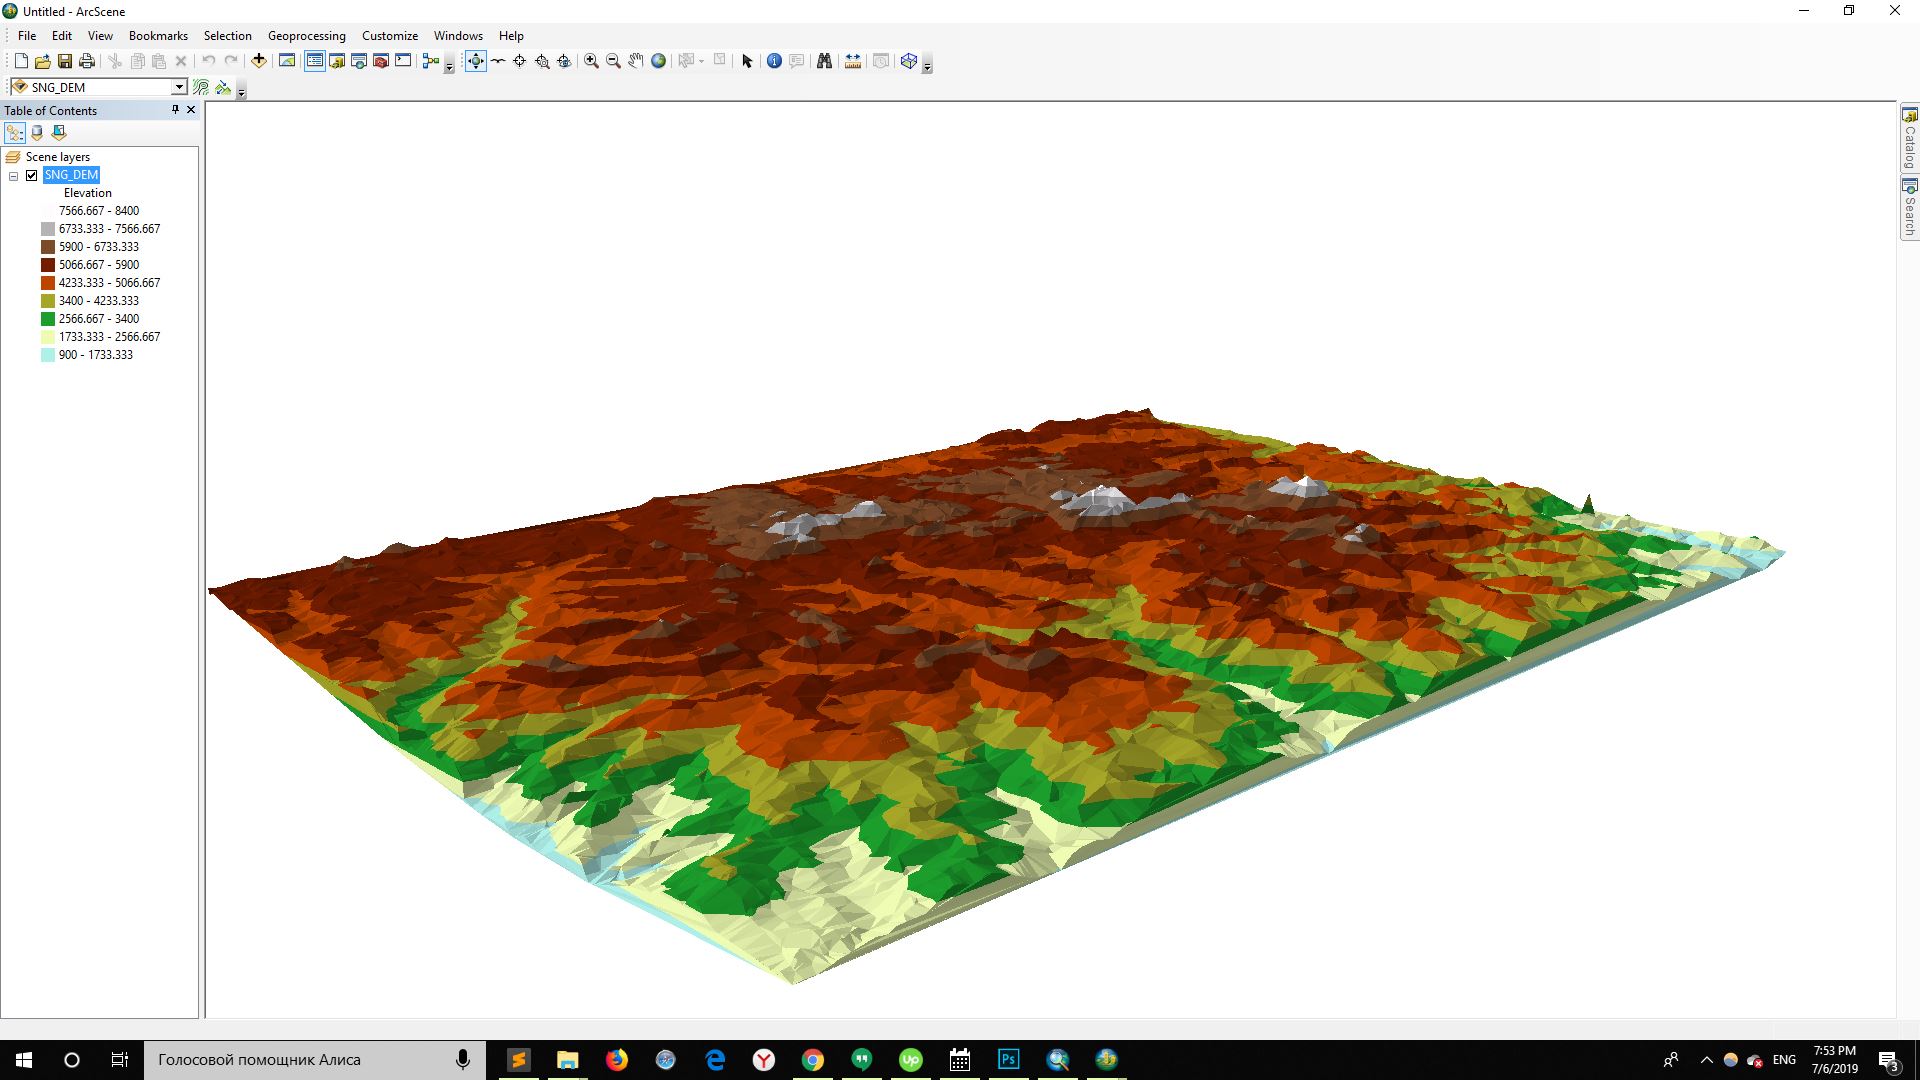The image size is (1920, 1080).
Task: Activate the Fly tool
Action: (498, 61)
